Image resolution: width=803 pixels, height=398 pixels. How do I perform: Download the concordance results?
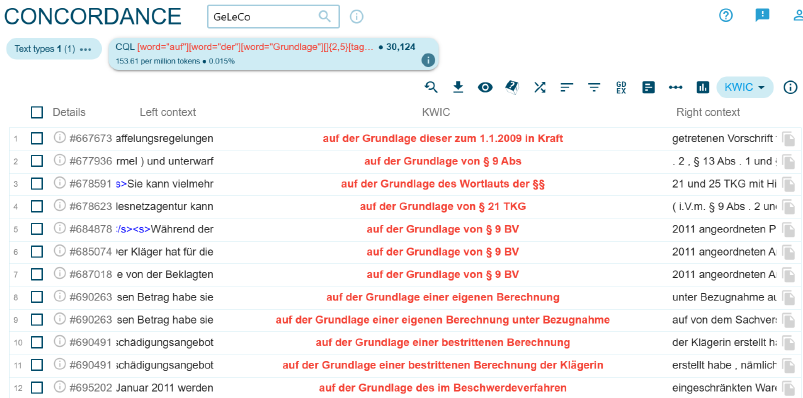coord(458,88)
